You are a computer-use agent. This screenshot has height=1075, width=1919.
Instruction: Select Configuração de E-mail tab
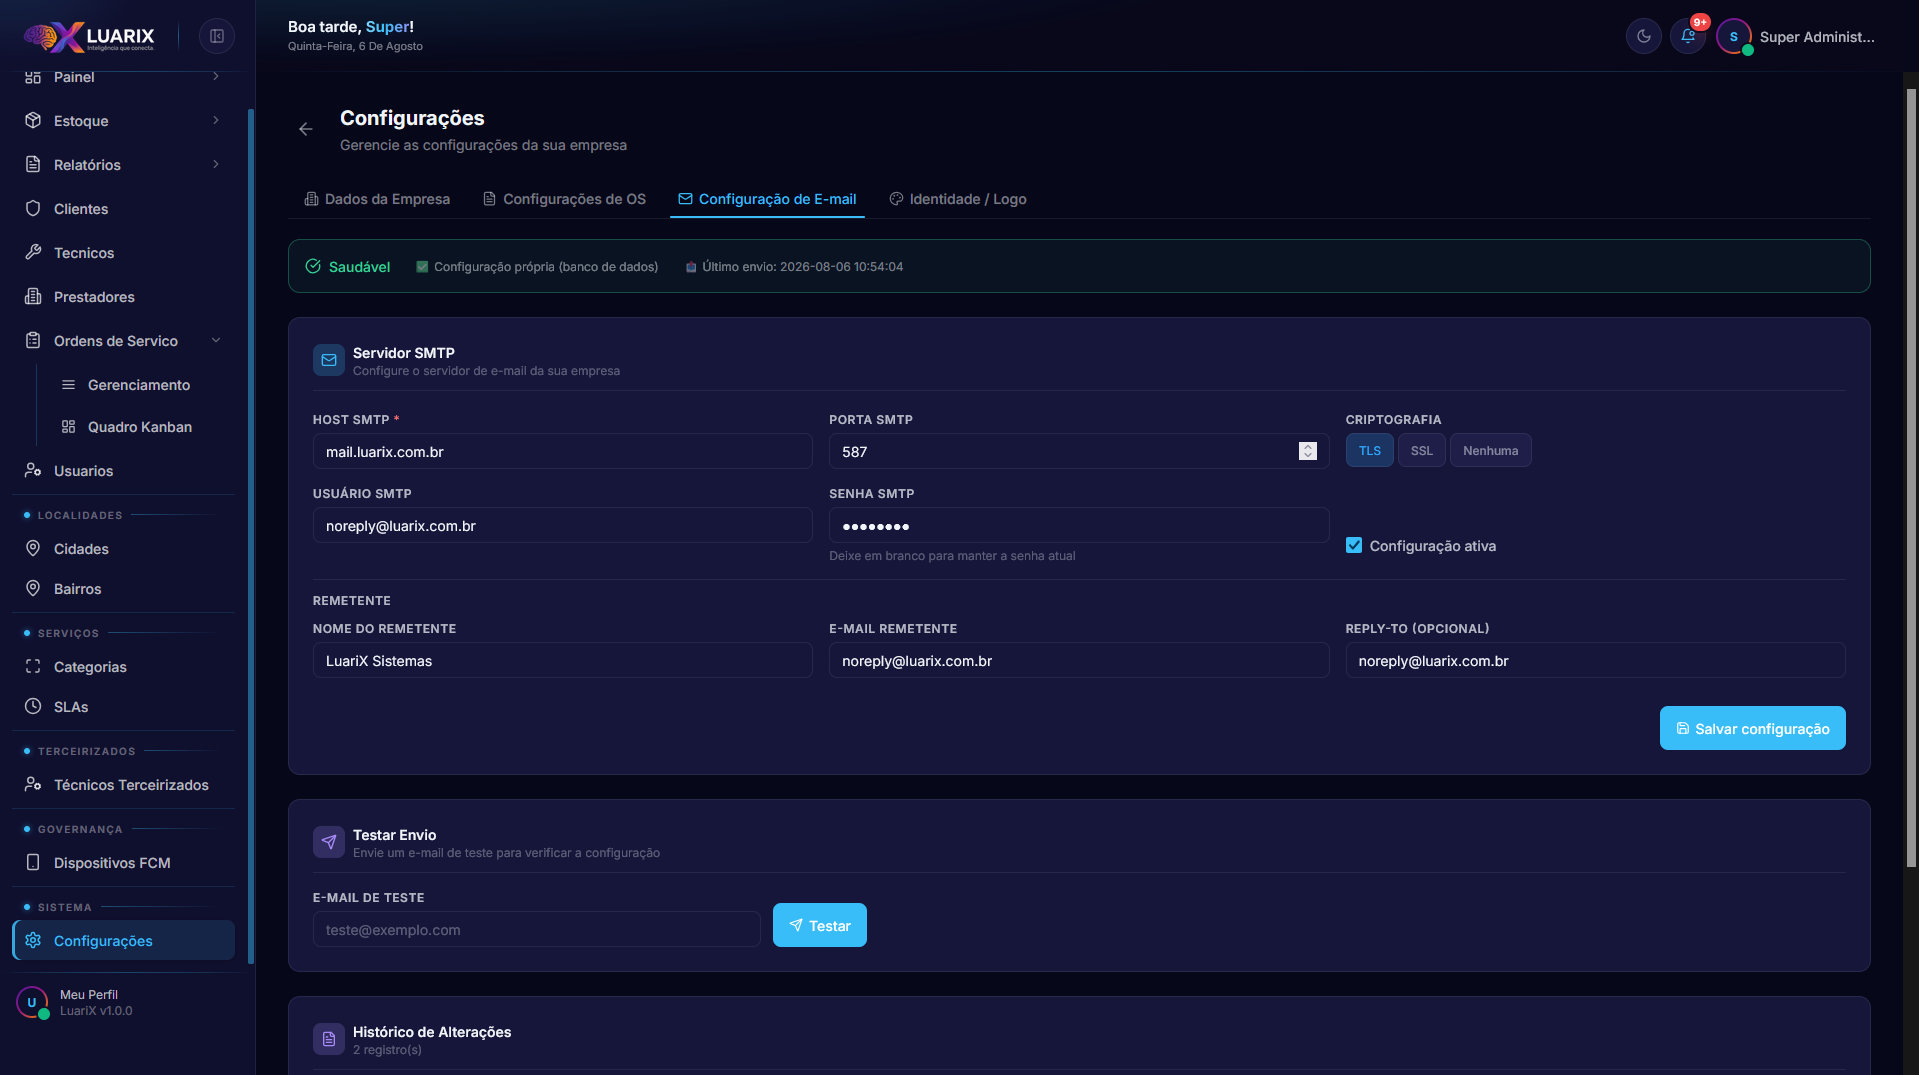coord(767,199)
